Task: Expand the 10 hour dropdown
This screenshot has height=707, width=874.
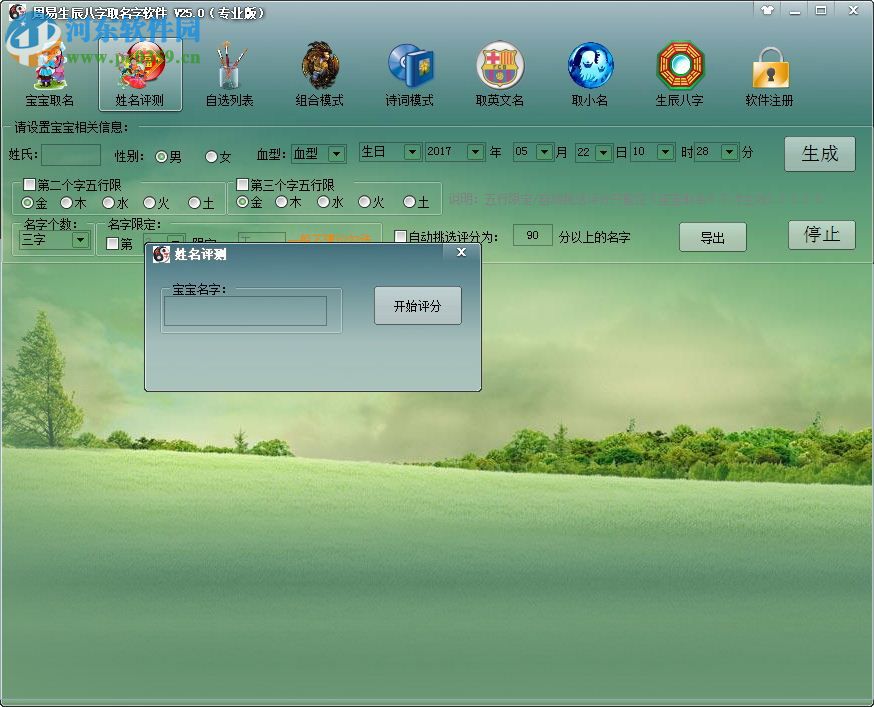Action: pyautogui.click(x=665, y=152)
